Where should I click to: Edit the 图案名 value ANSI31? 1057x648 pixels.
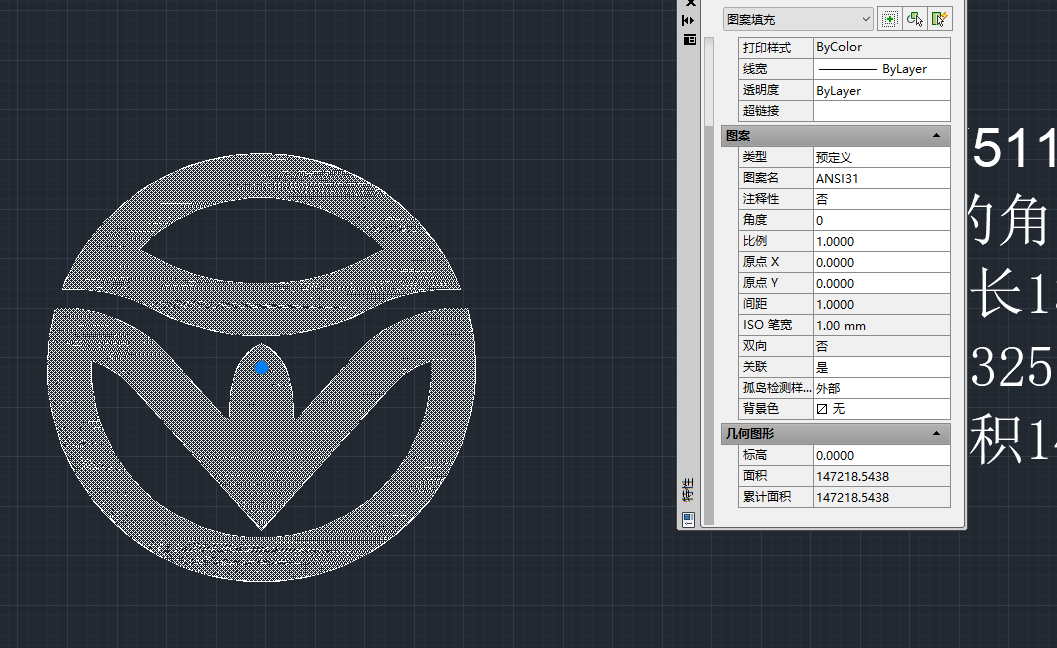pyautogui.click(x=882, y=178)
